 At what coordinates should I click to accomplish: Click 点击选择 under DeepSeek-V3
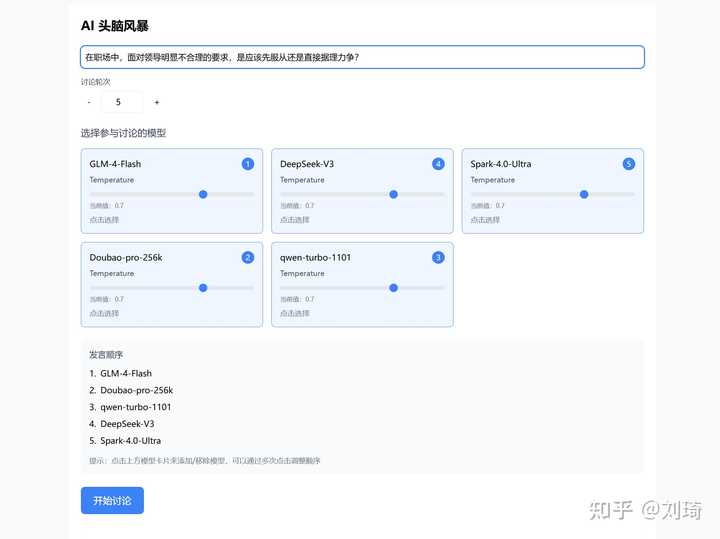(295, 220)
